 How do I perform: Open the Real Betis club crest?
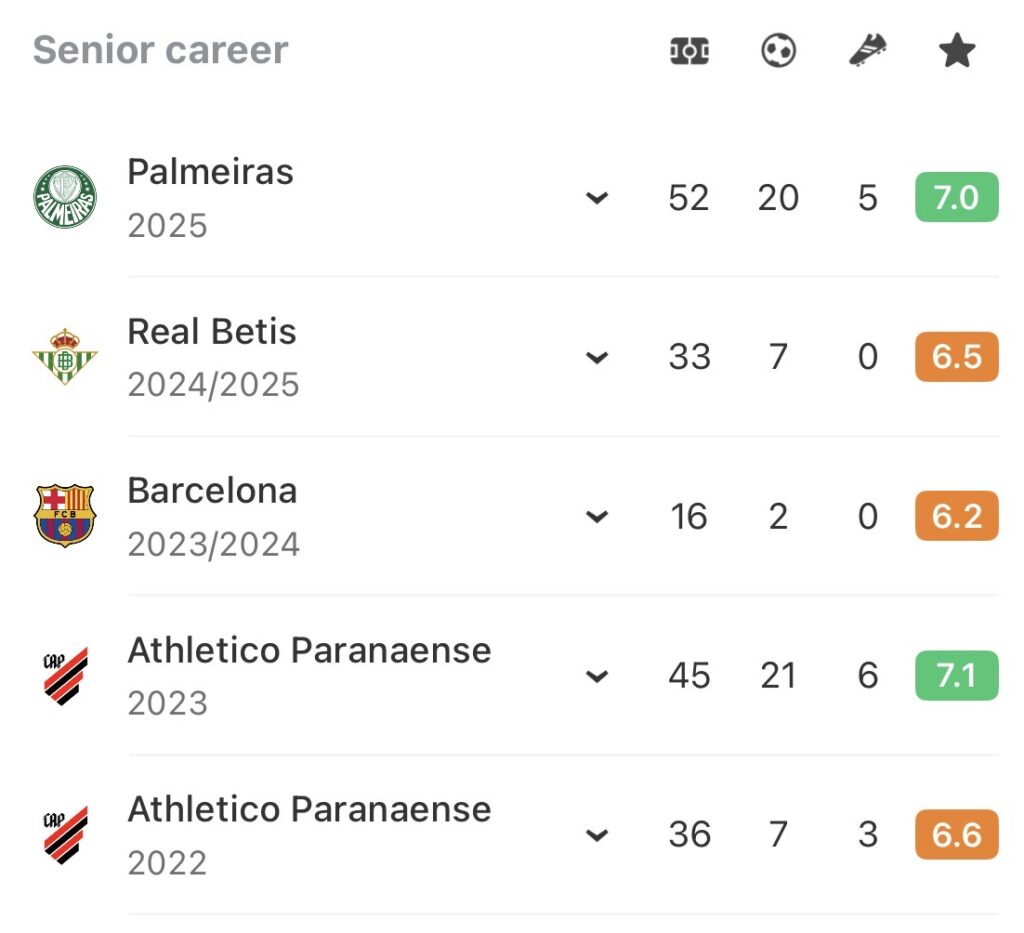tap(65, 357)
